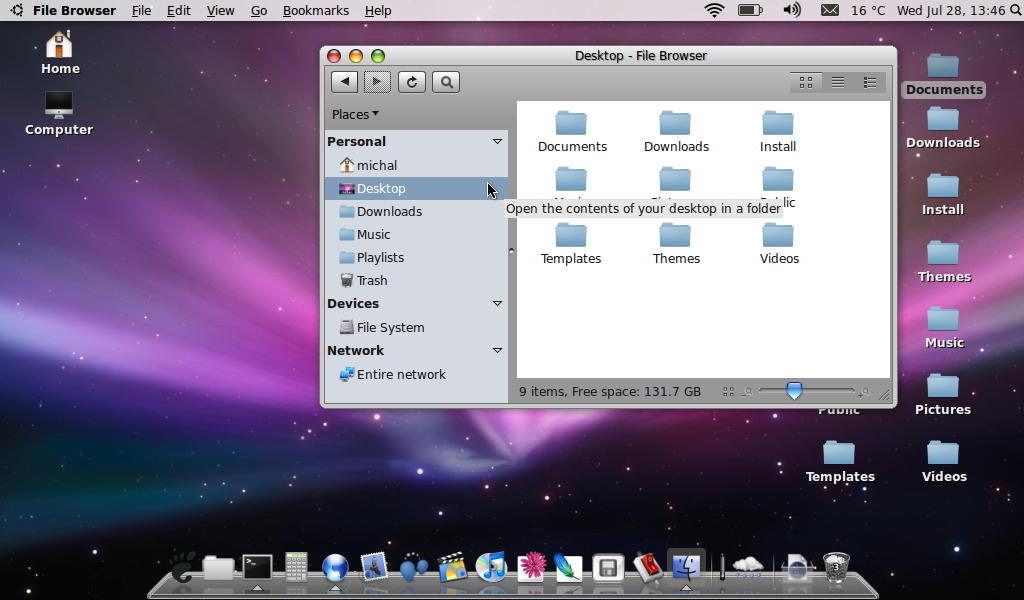Click the zoom in magnifier beside the slider

pyautogui.click(x=864, y=392)
